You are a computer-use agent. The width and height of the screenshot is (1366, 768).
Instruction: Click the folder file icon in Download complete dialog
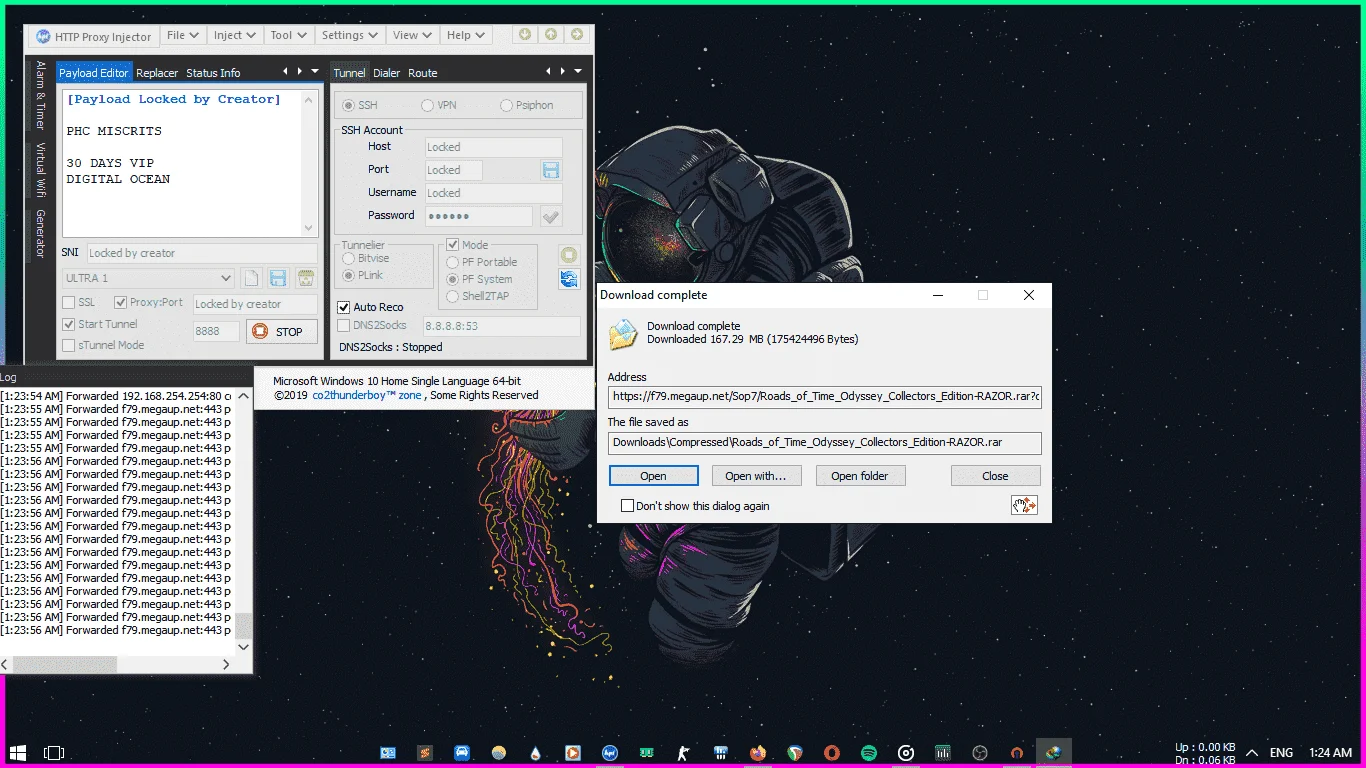coord(624,334)
